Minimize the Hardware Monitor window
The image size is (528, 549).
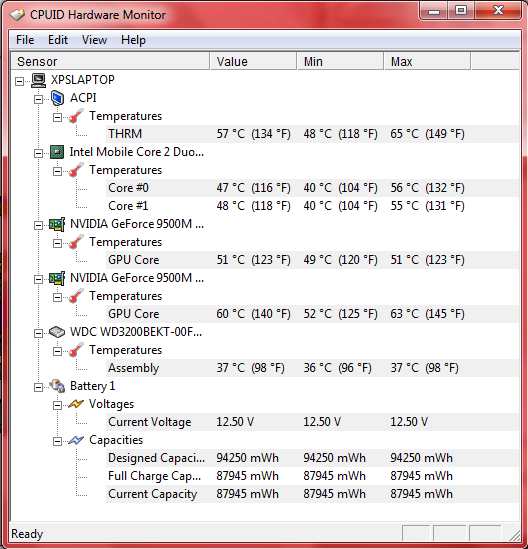coord(433,11)
